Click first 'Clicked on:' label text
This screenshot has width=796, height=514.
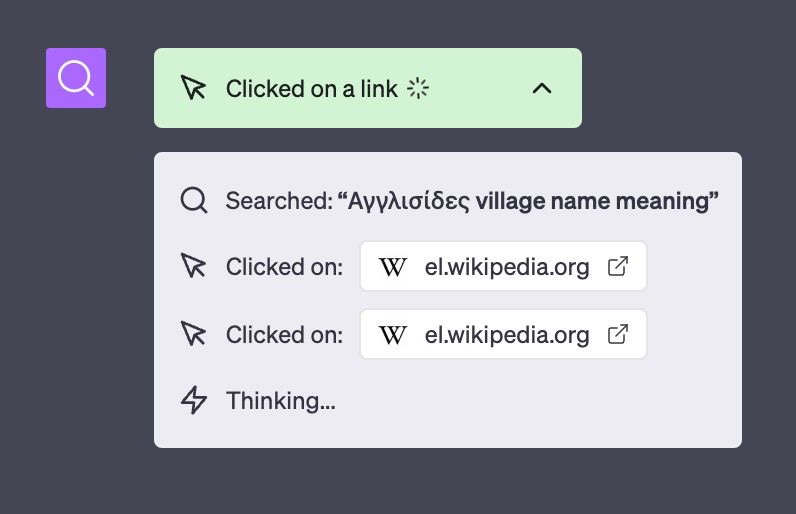[284, 267]
